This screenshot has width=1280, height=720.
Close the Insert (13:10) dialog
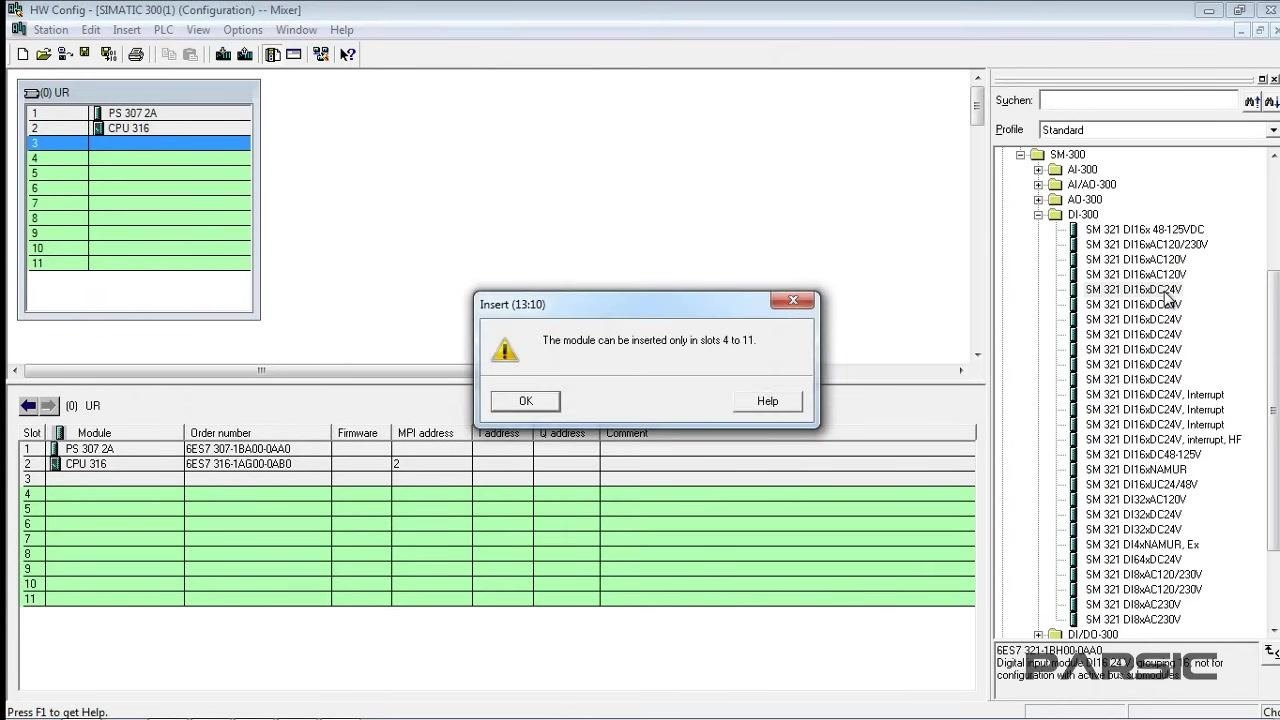click(x=792, y=300)
